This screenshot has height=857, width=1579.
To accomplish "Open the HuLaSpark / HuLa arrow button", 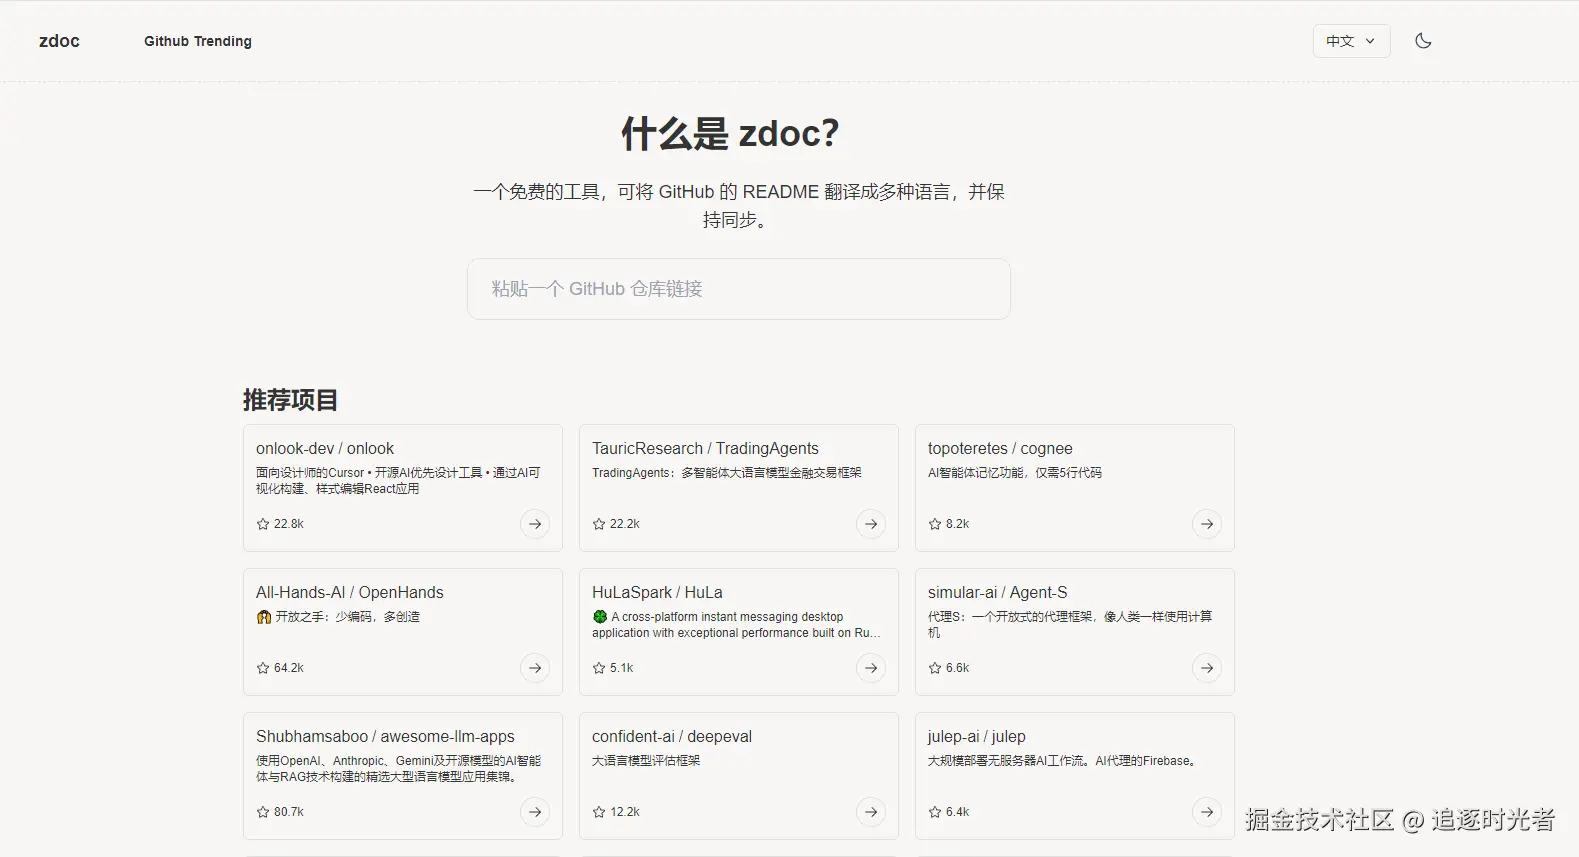I will coord(871,668).
